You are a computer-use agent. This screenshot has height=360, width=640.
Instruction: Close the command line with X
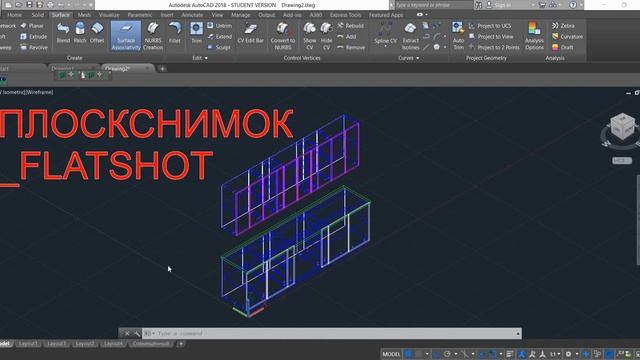coord(127,333)
